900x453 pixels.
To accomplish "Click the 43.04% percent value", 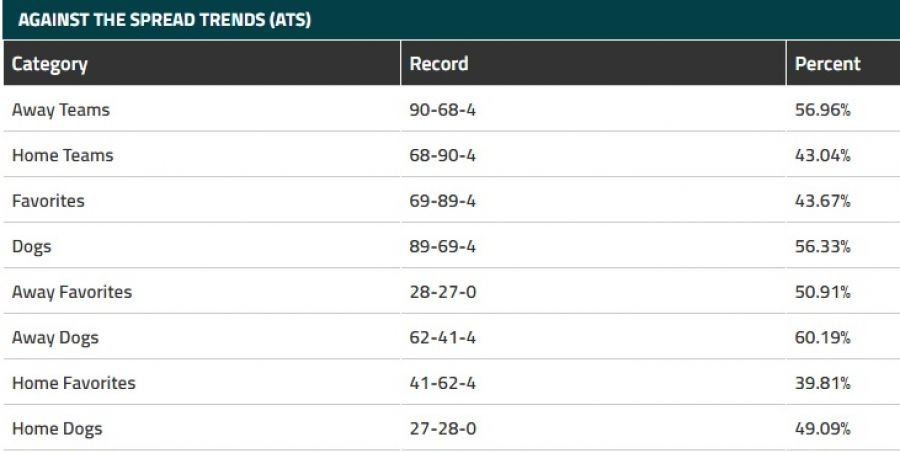I will click(x=823, y=155).
